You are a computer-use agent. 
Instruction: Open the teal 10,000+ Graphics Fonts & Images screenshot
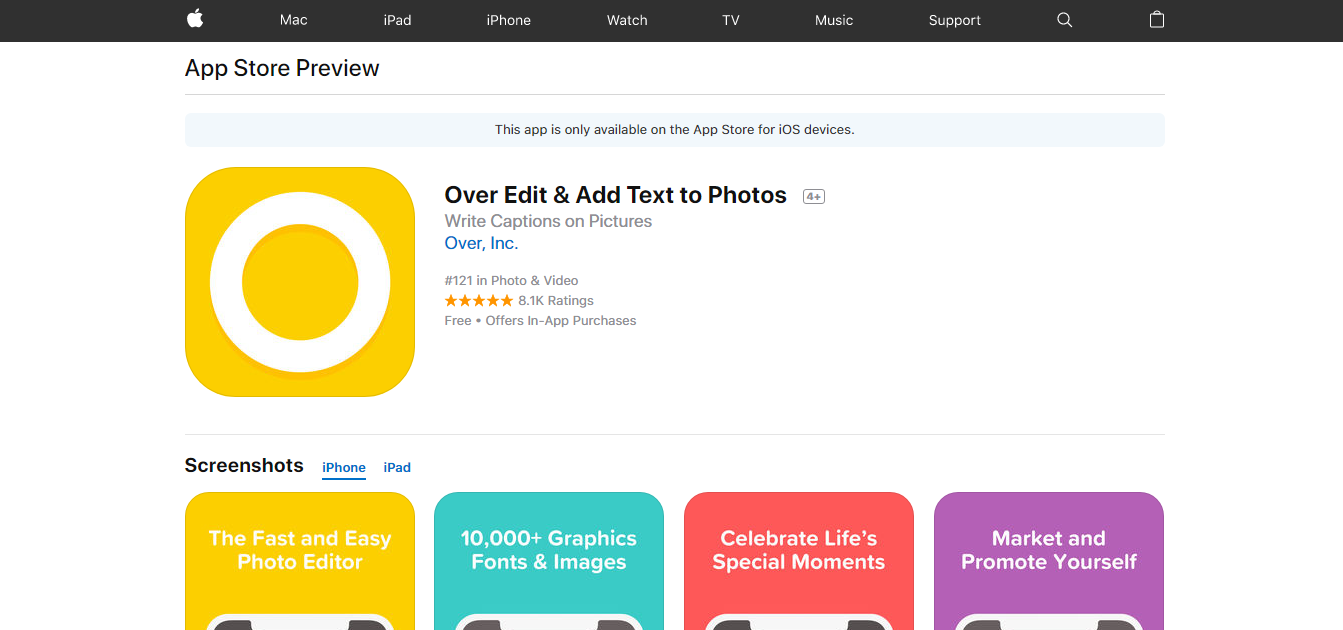pyautogui.click(x=549, y=561)
